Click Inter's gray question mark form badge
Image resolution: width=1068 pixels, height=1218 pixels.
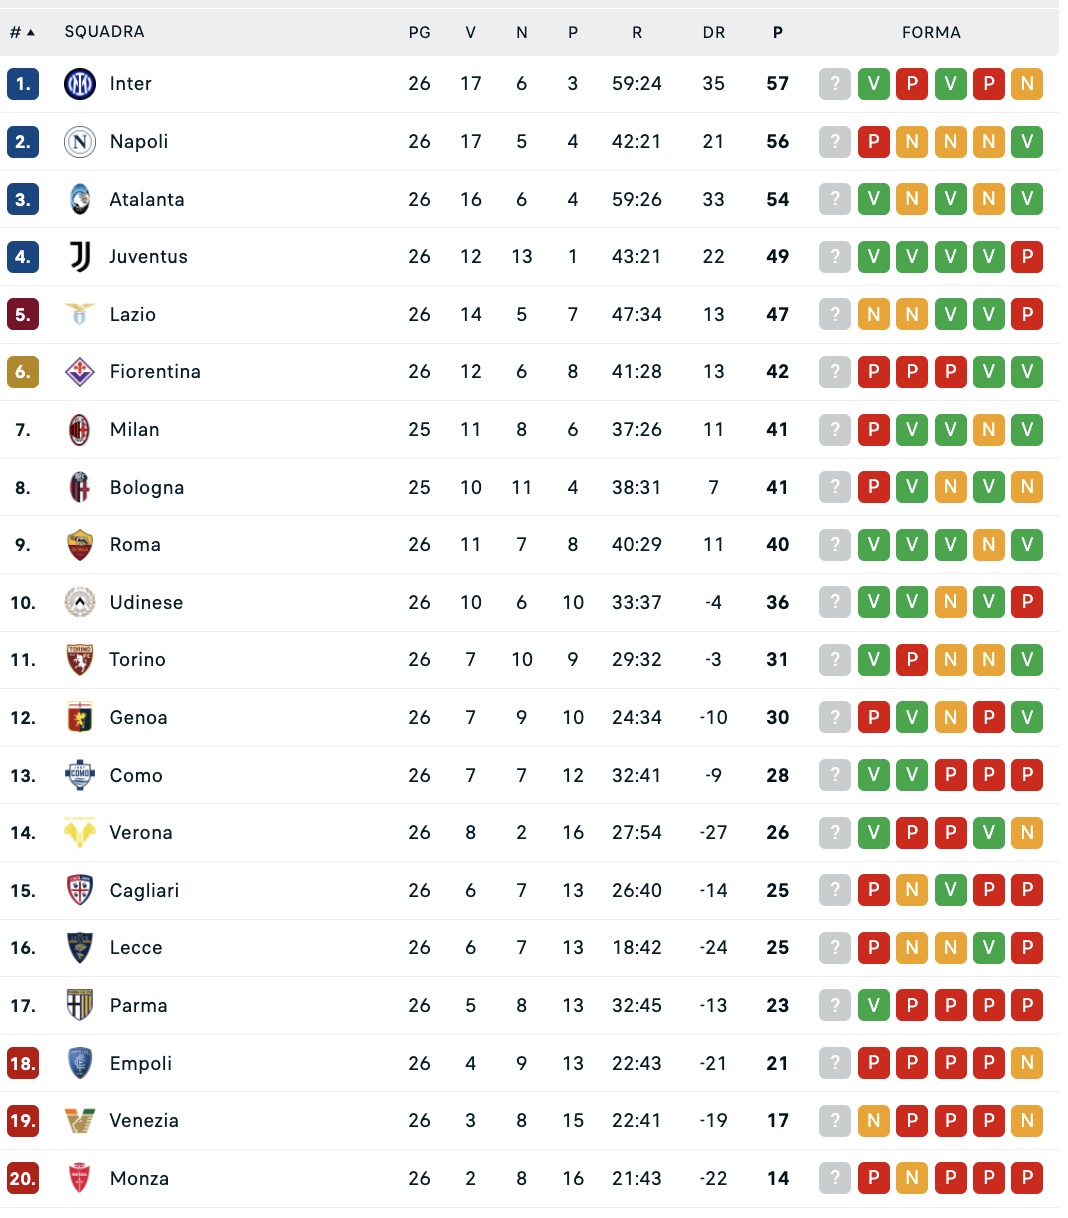[835, 84]
